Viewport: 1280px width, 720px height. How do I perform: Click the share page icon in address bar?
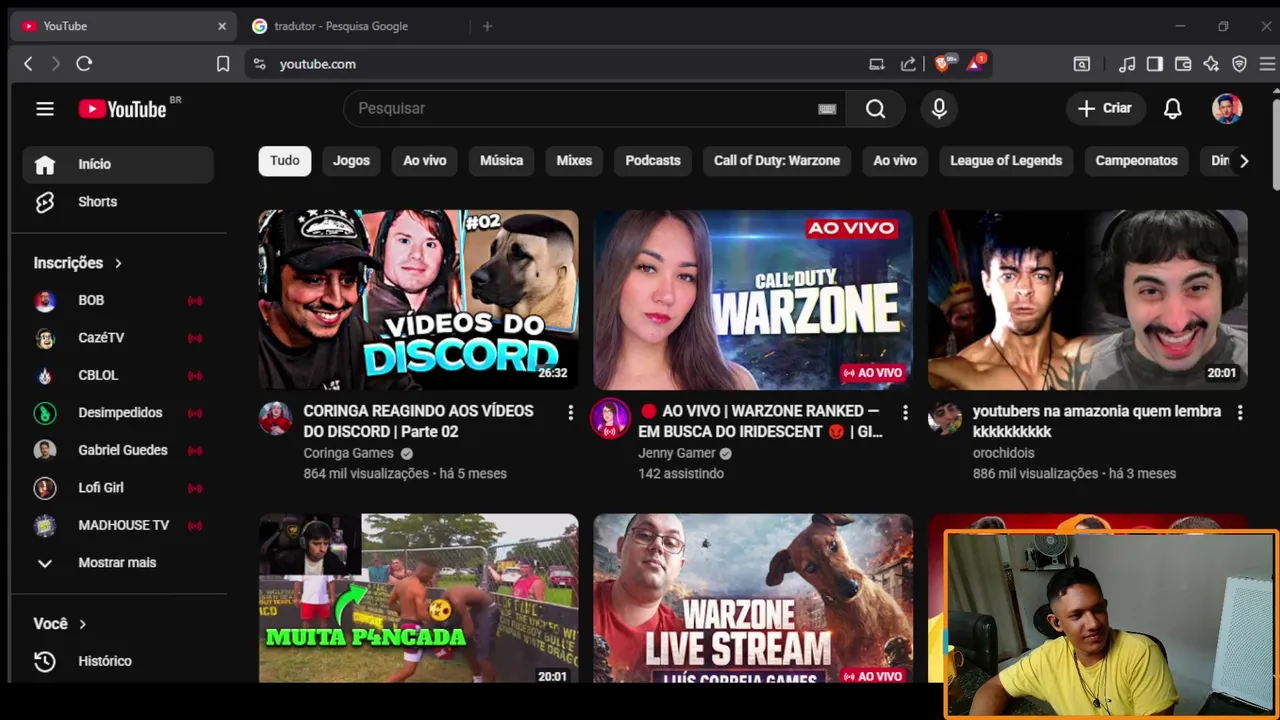908,64
